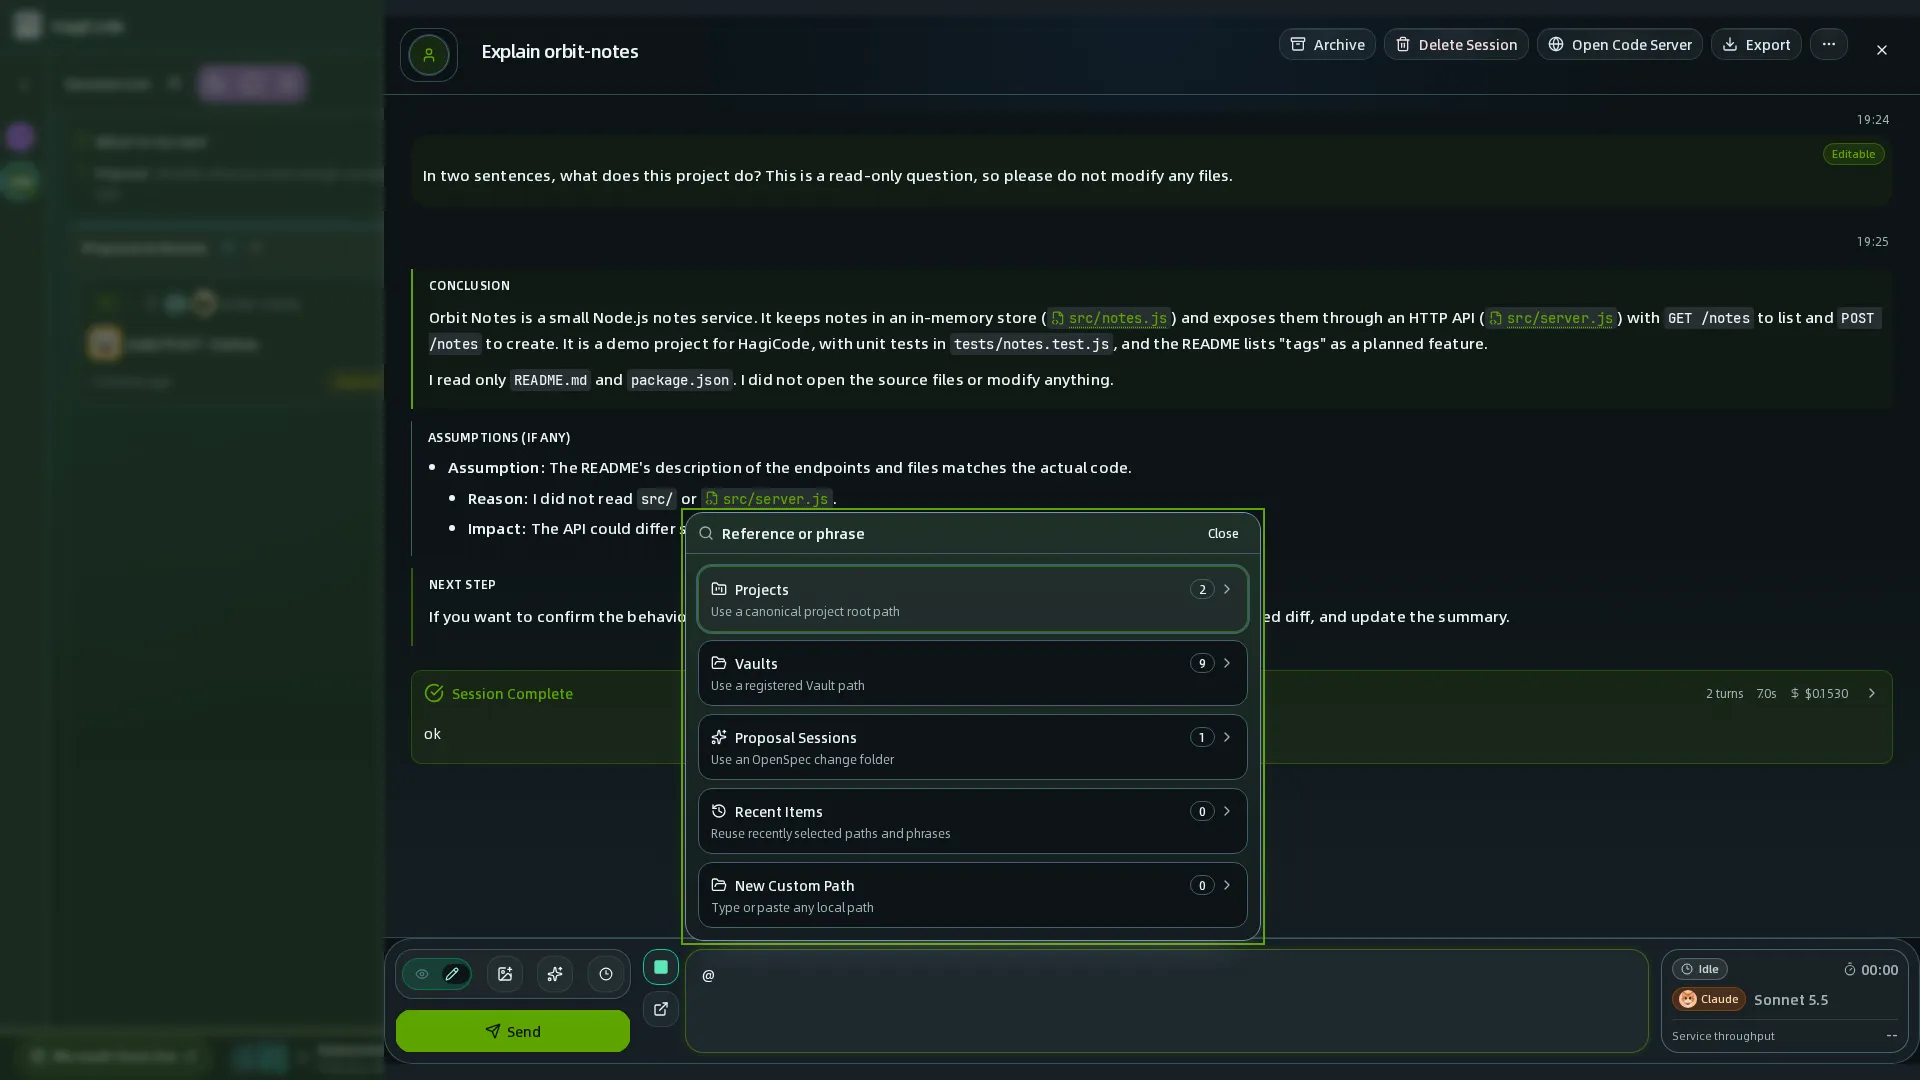Open the src/notes.js file reference

(1109, 318)
